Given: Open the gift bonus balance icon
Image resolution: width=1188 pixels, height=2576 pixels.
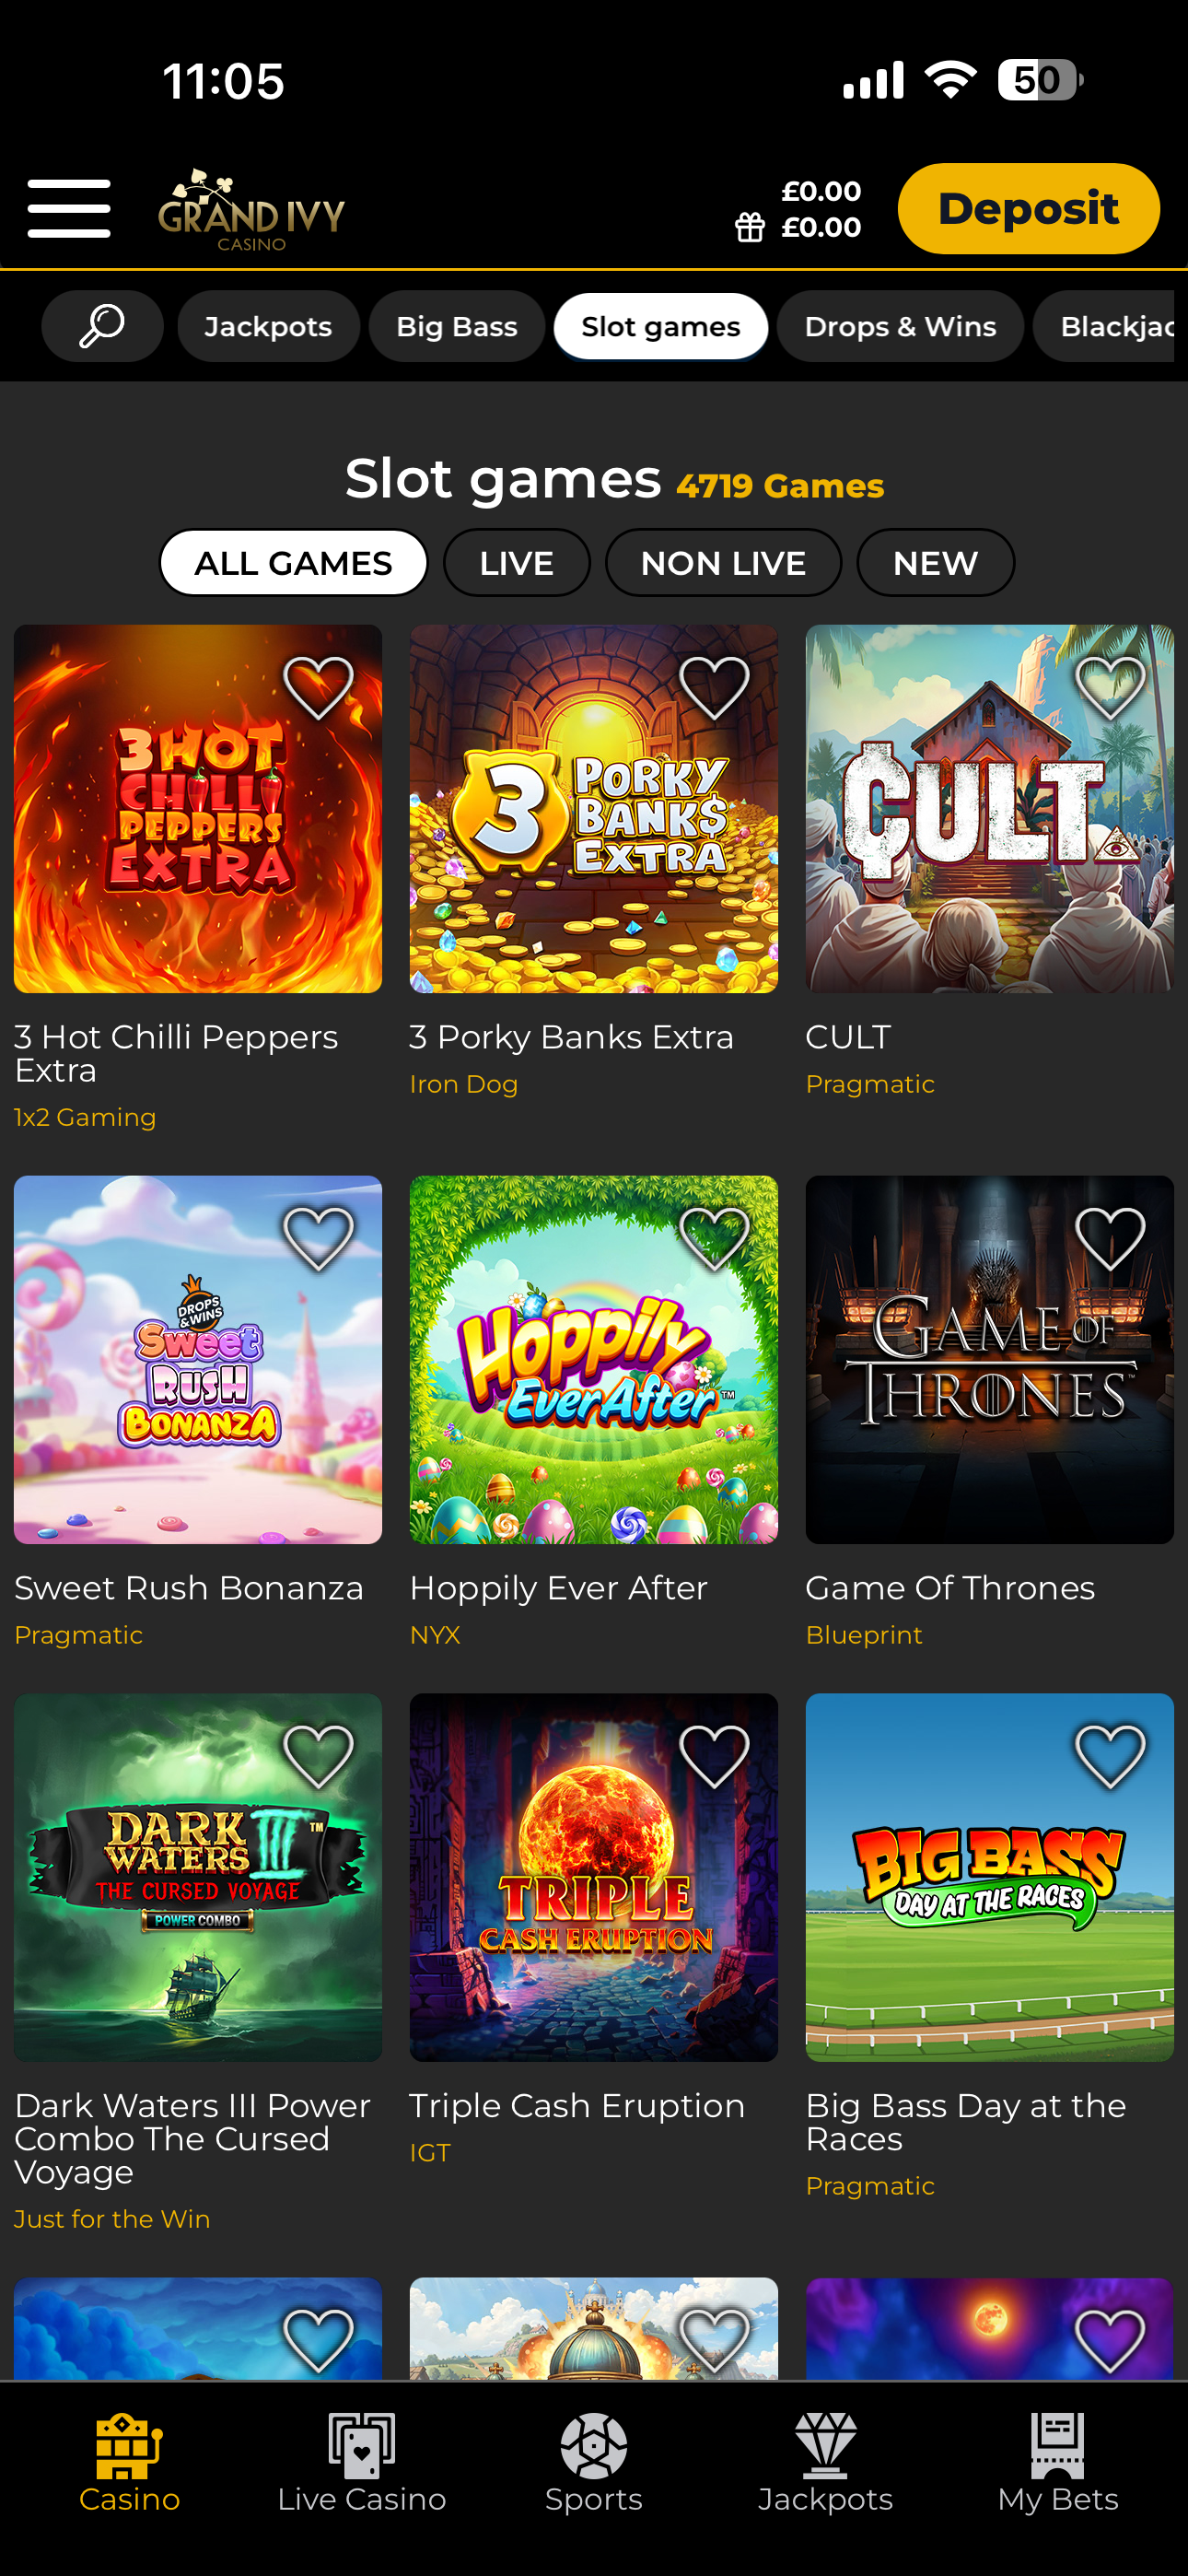Looking at the screenshot, I should pyautogui.click(x=750, y=227).
